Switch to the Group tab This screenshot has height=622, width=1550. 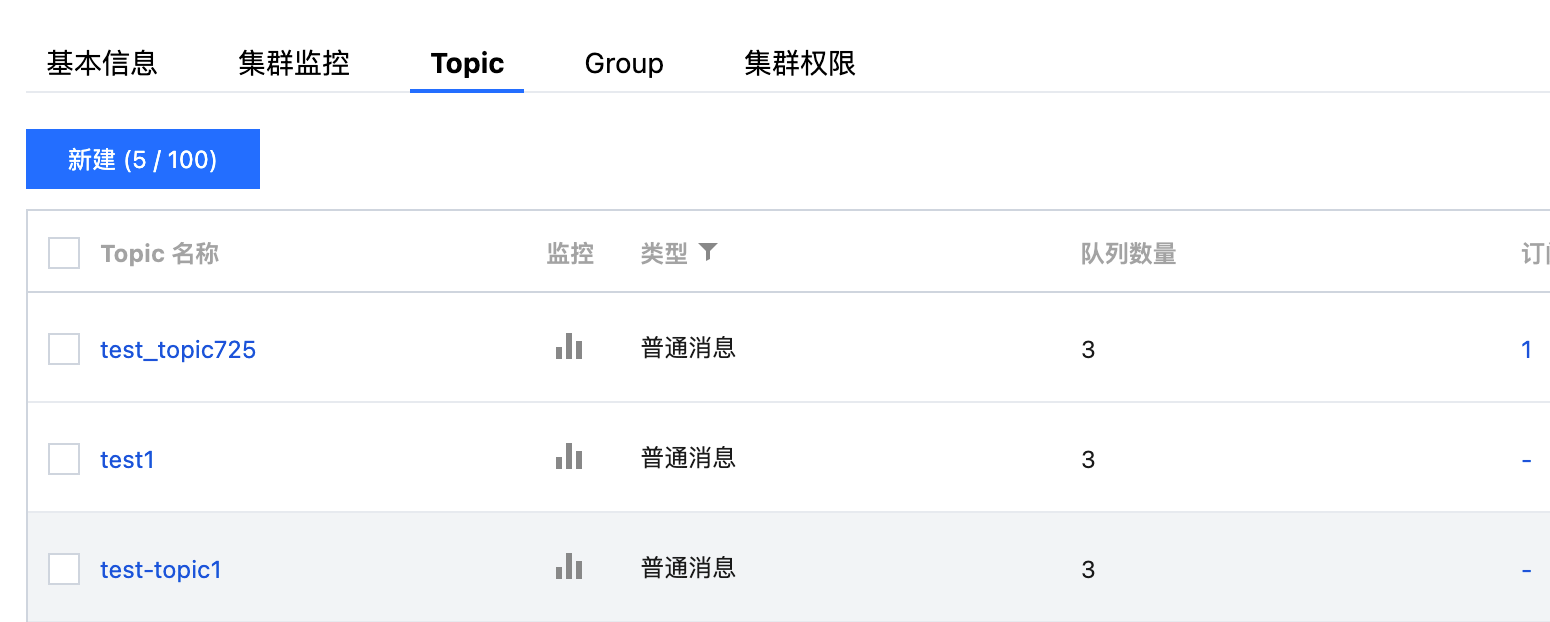tap(623, 63)
